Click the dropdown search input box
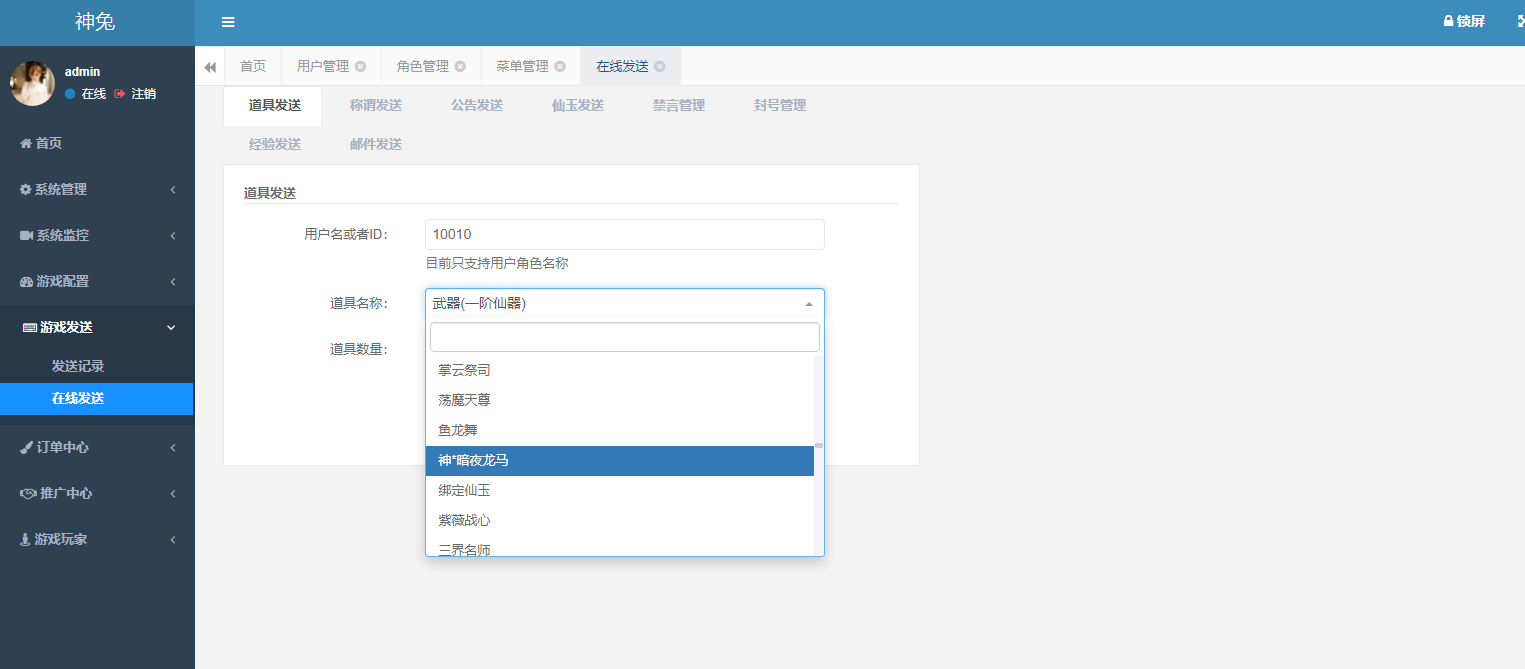1525x669 pixels. coord(624,337)
